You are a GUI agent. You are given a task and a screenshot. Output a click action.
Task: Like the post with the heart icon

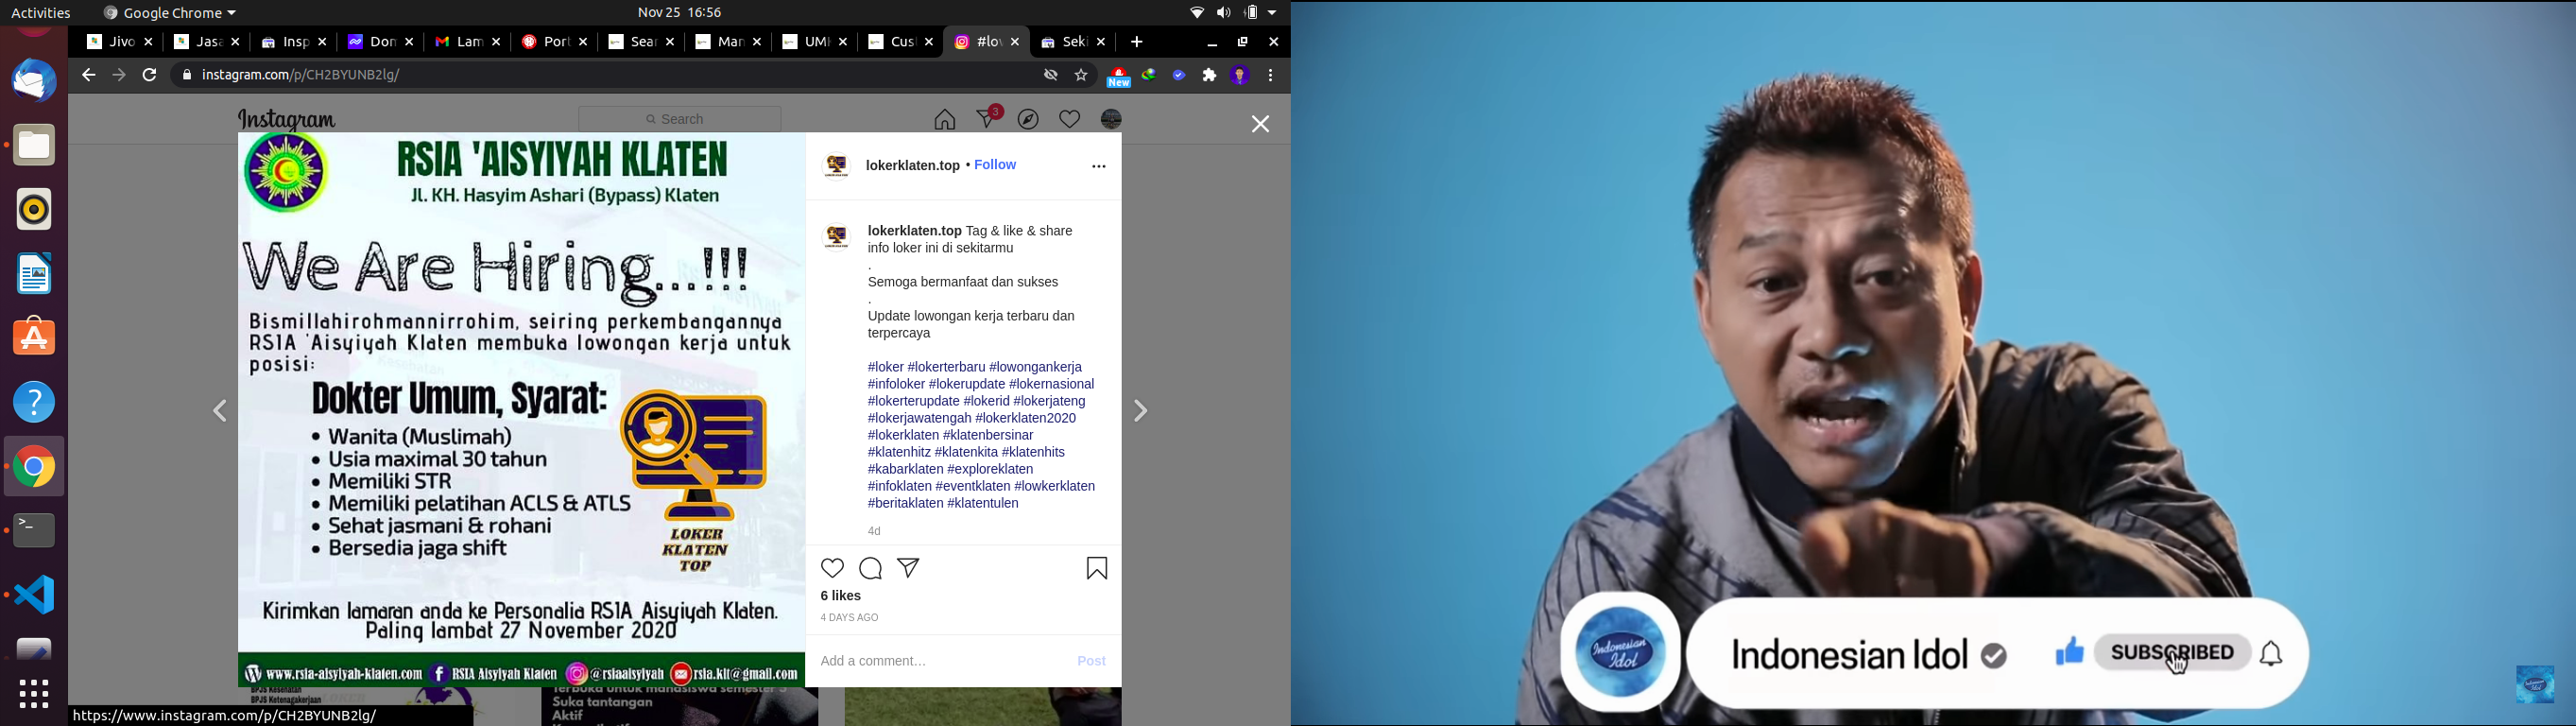832,568
